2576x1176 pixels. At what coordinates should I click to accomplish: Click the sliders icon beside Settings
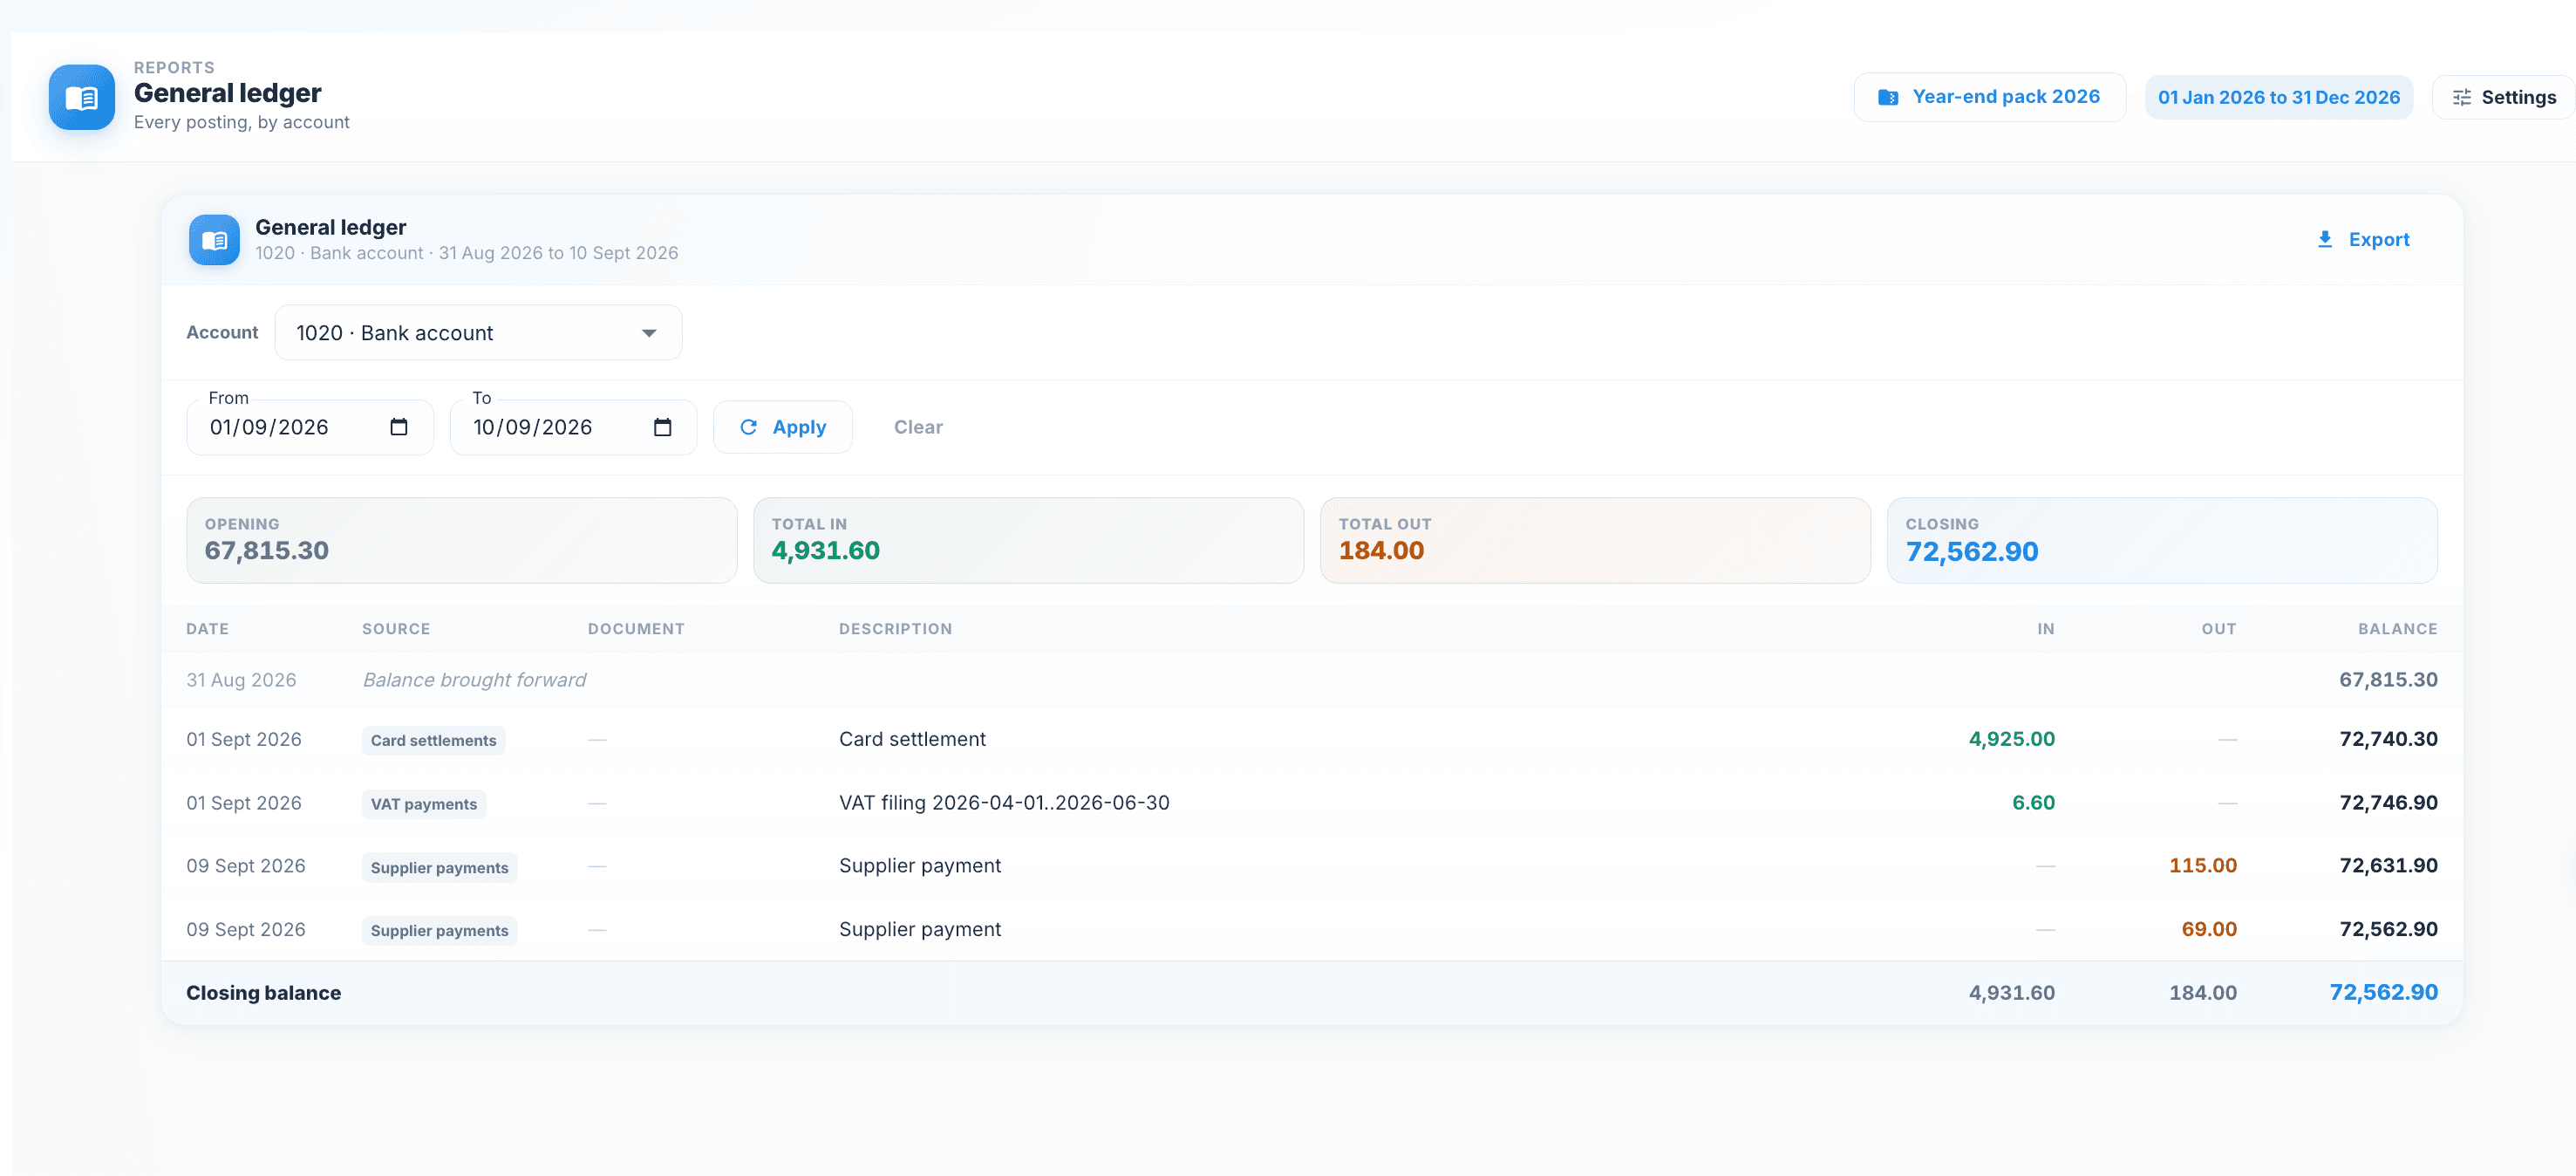[2461, 97]
